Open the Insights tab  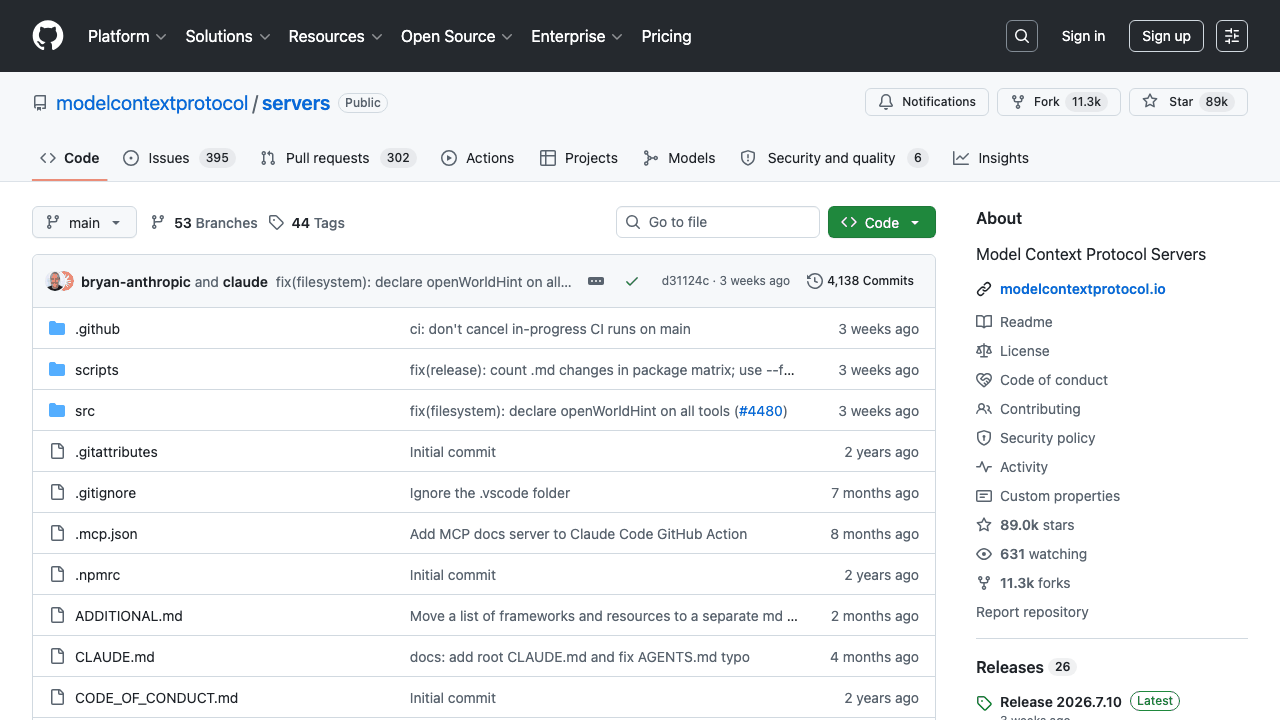tap(991, 158)
